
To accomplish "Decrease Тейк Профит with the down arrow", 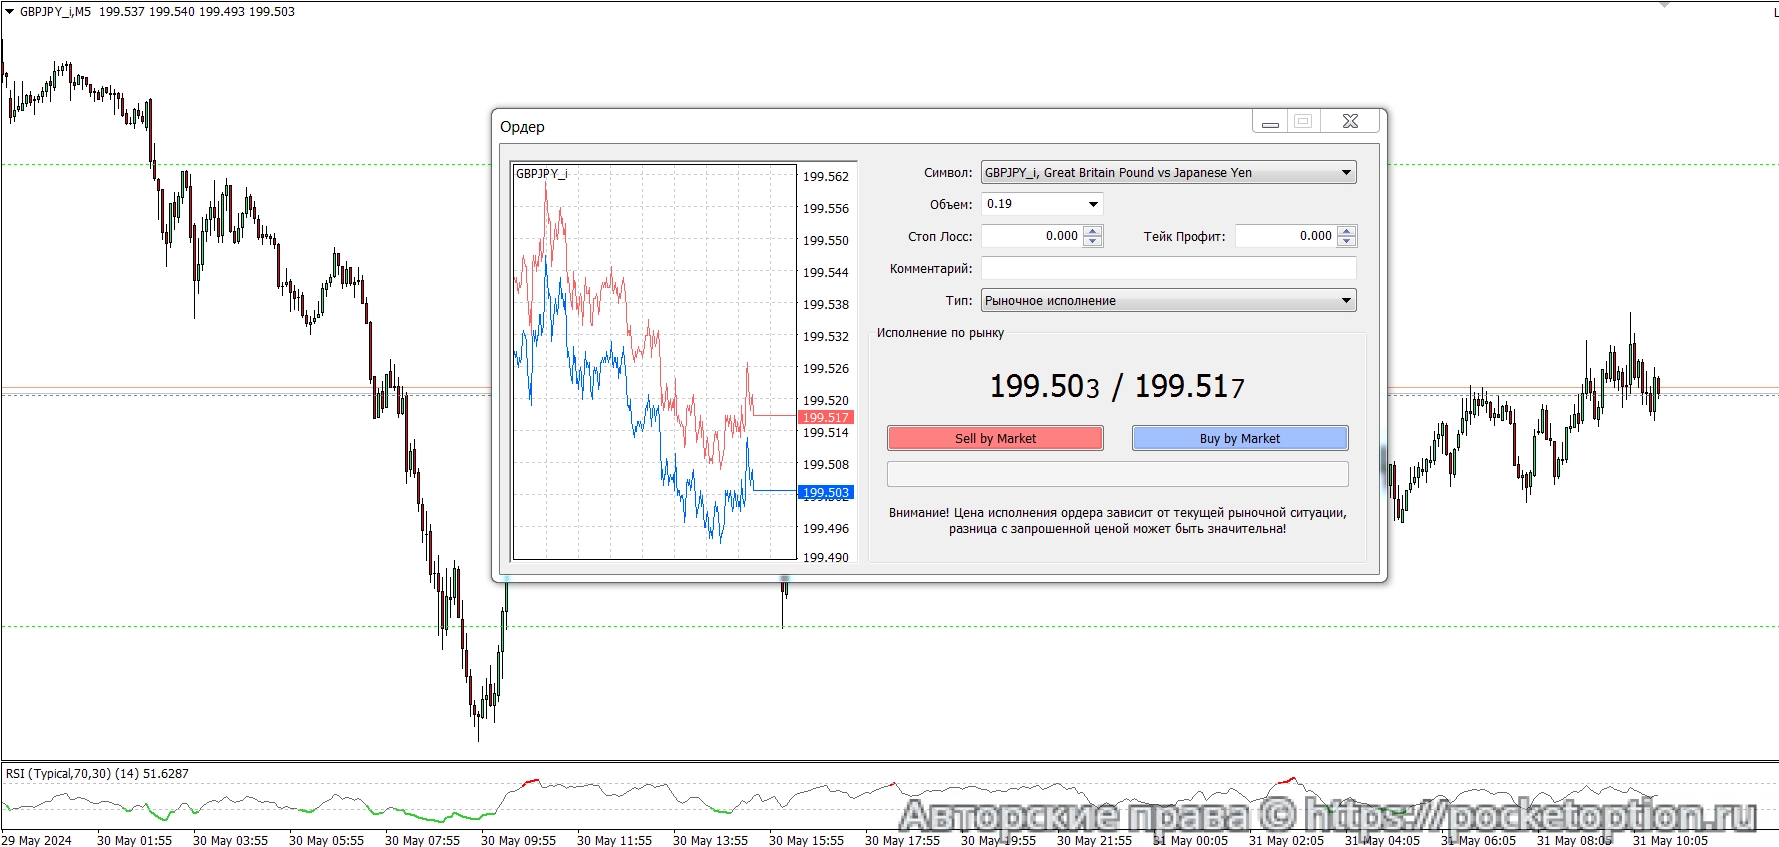I will 1347,242.
